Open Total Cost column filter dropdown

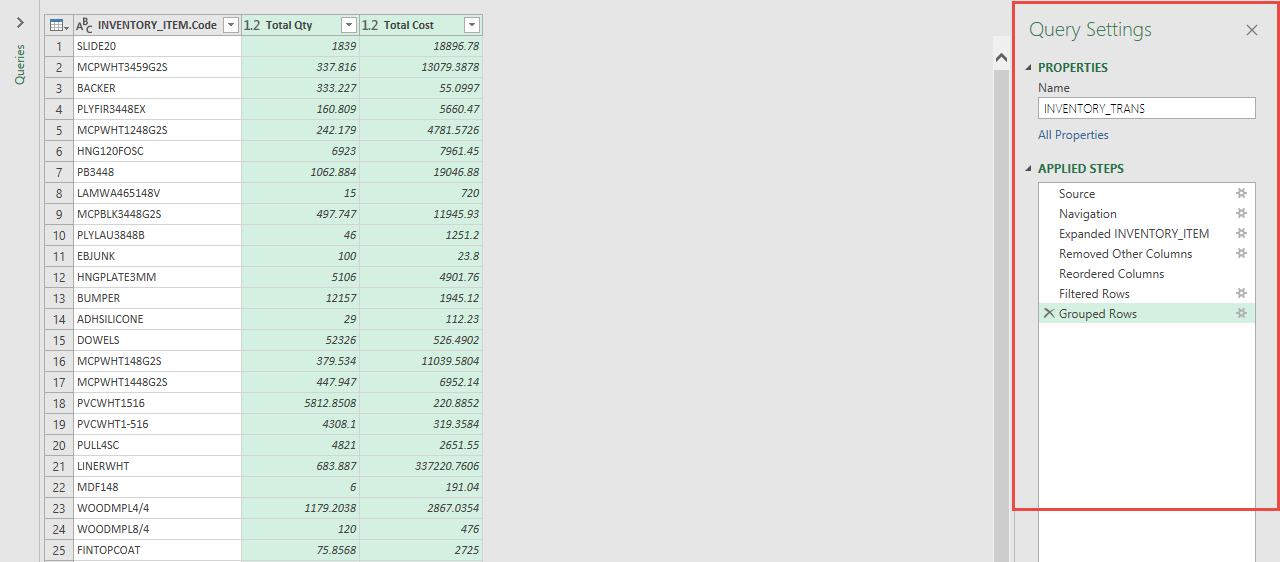pos(471,25)
